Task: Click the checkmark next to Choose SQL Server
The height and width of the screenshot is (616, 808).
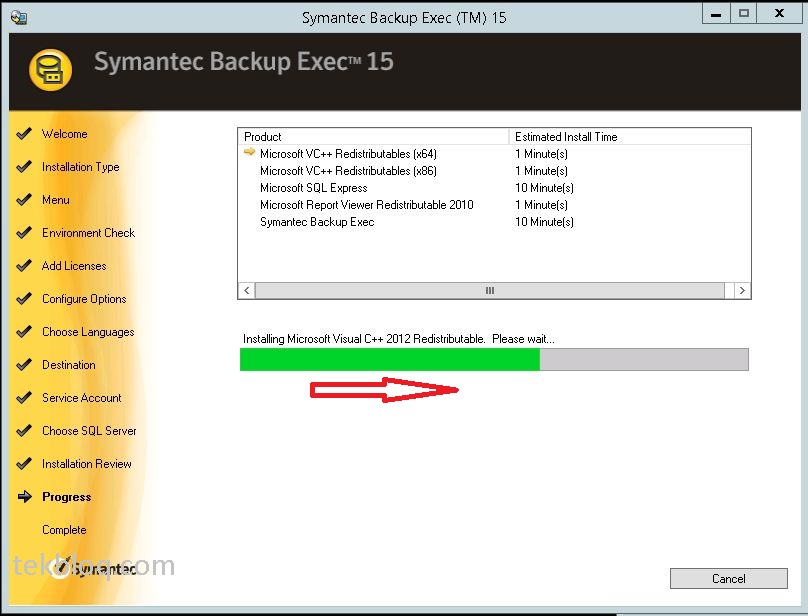Action: coord(24,430)
